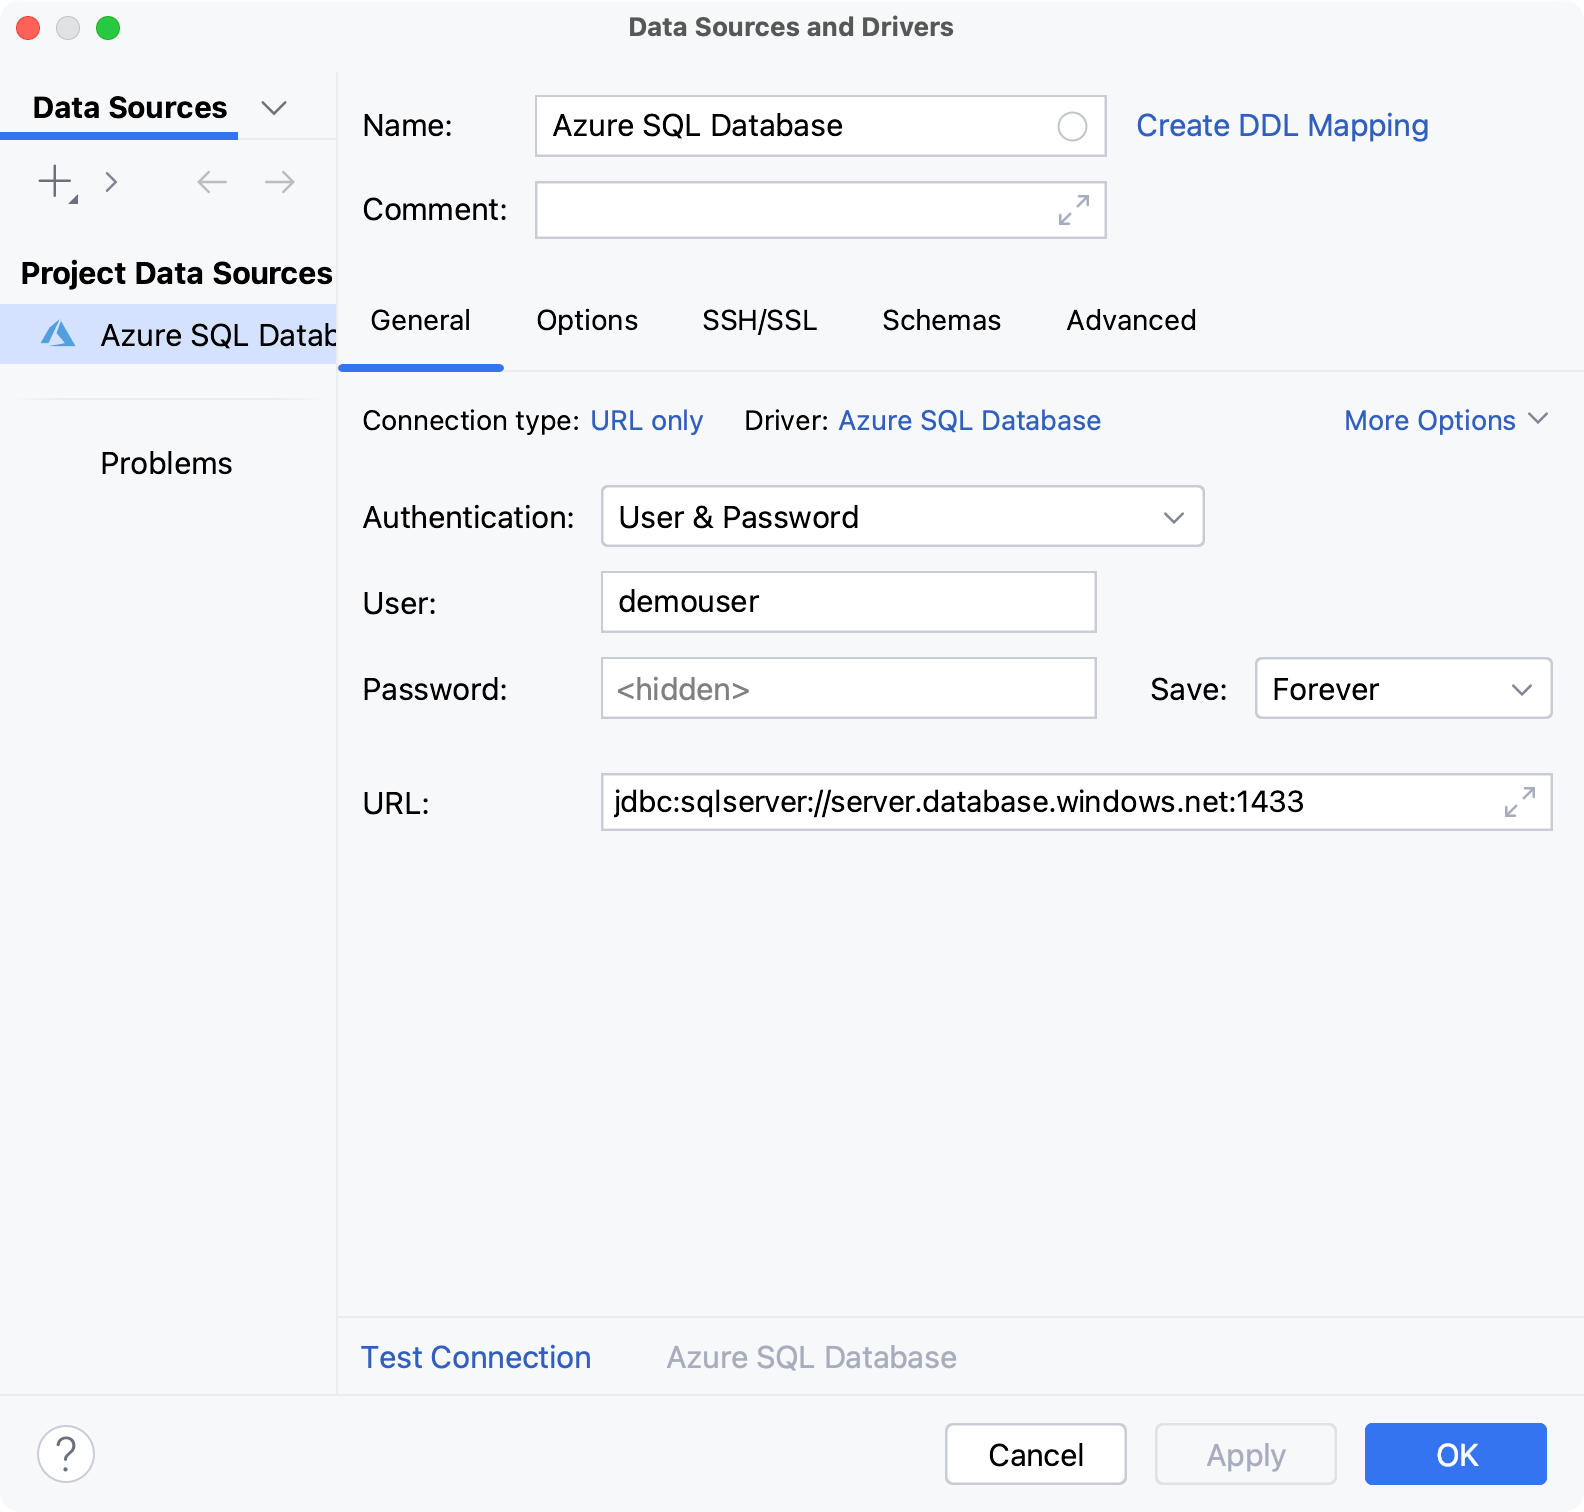Open the Authentication dropdown

click(x=902, y=517)
